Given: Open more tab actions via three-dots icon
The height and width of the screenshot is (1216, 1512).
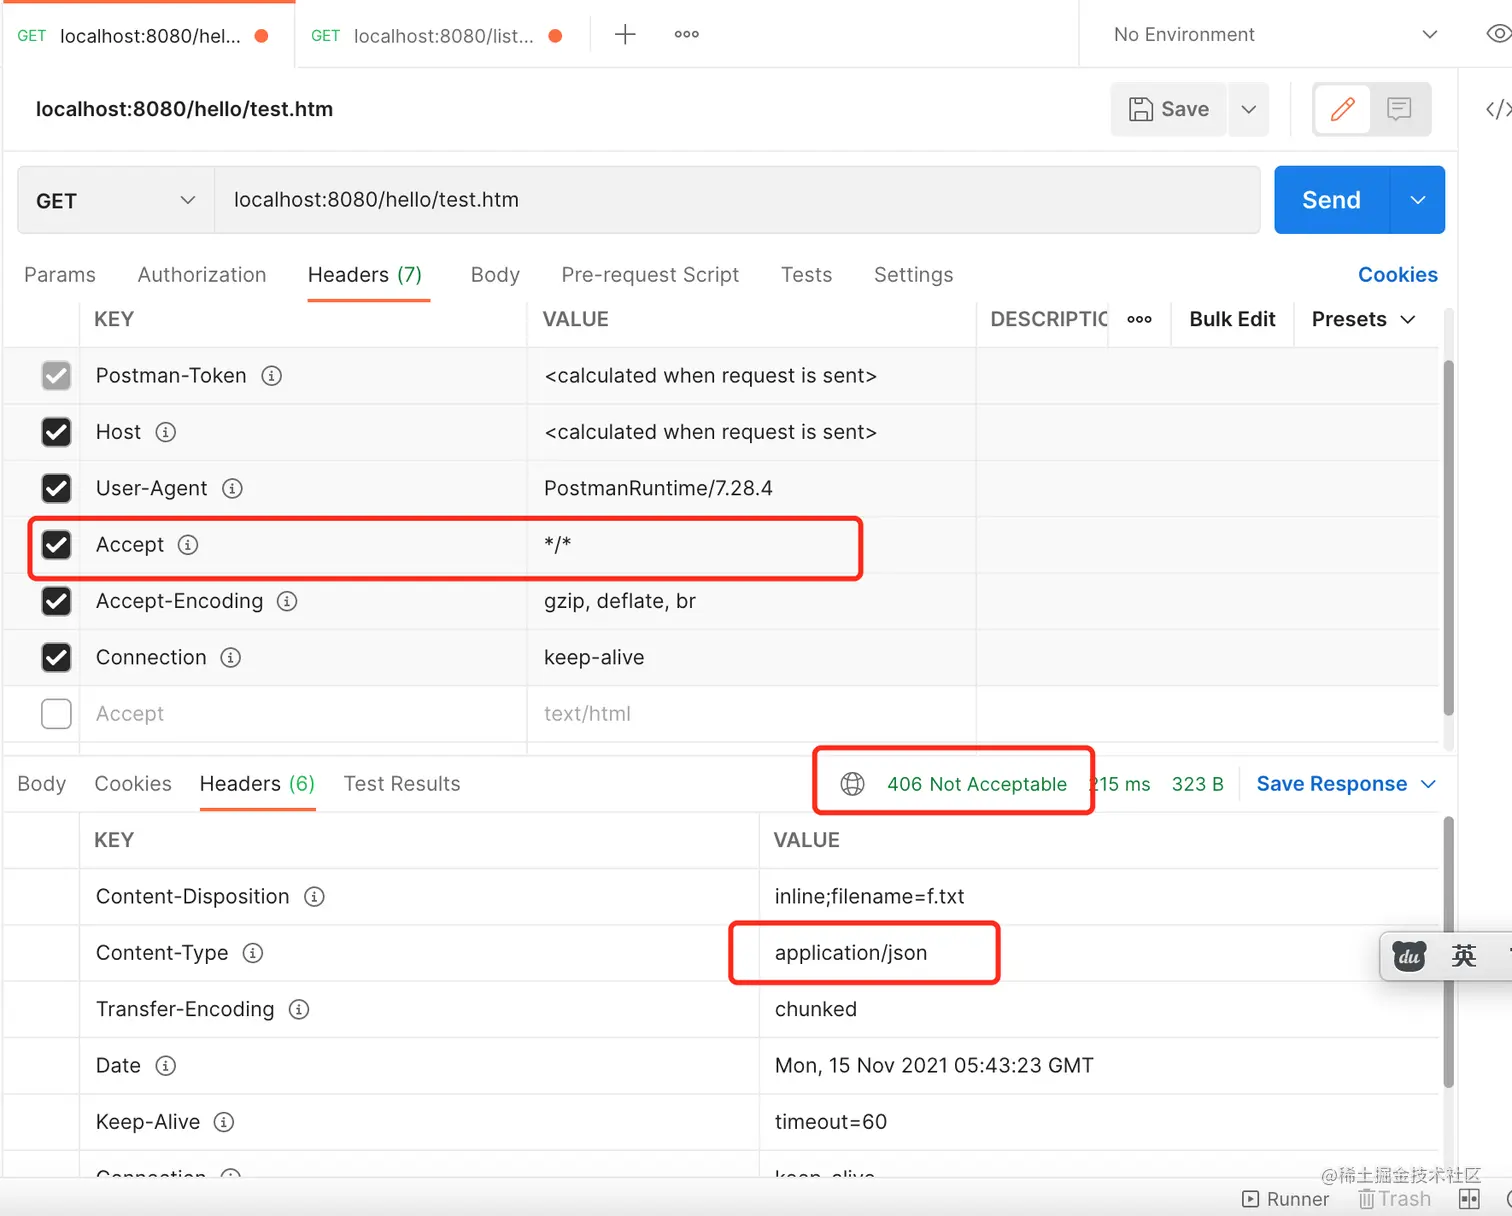Looking at the screenshot, I should tap(686, 34).
